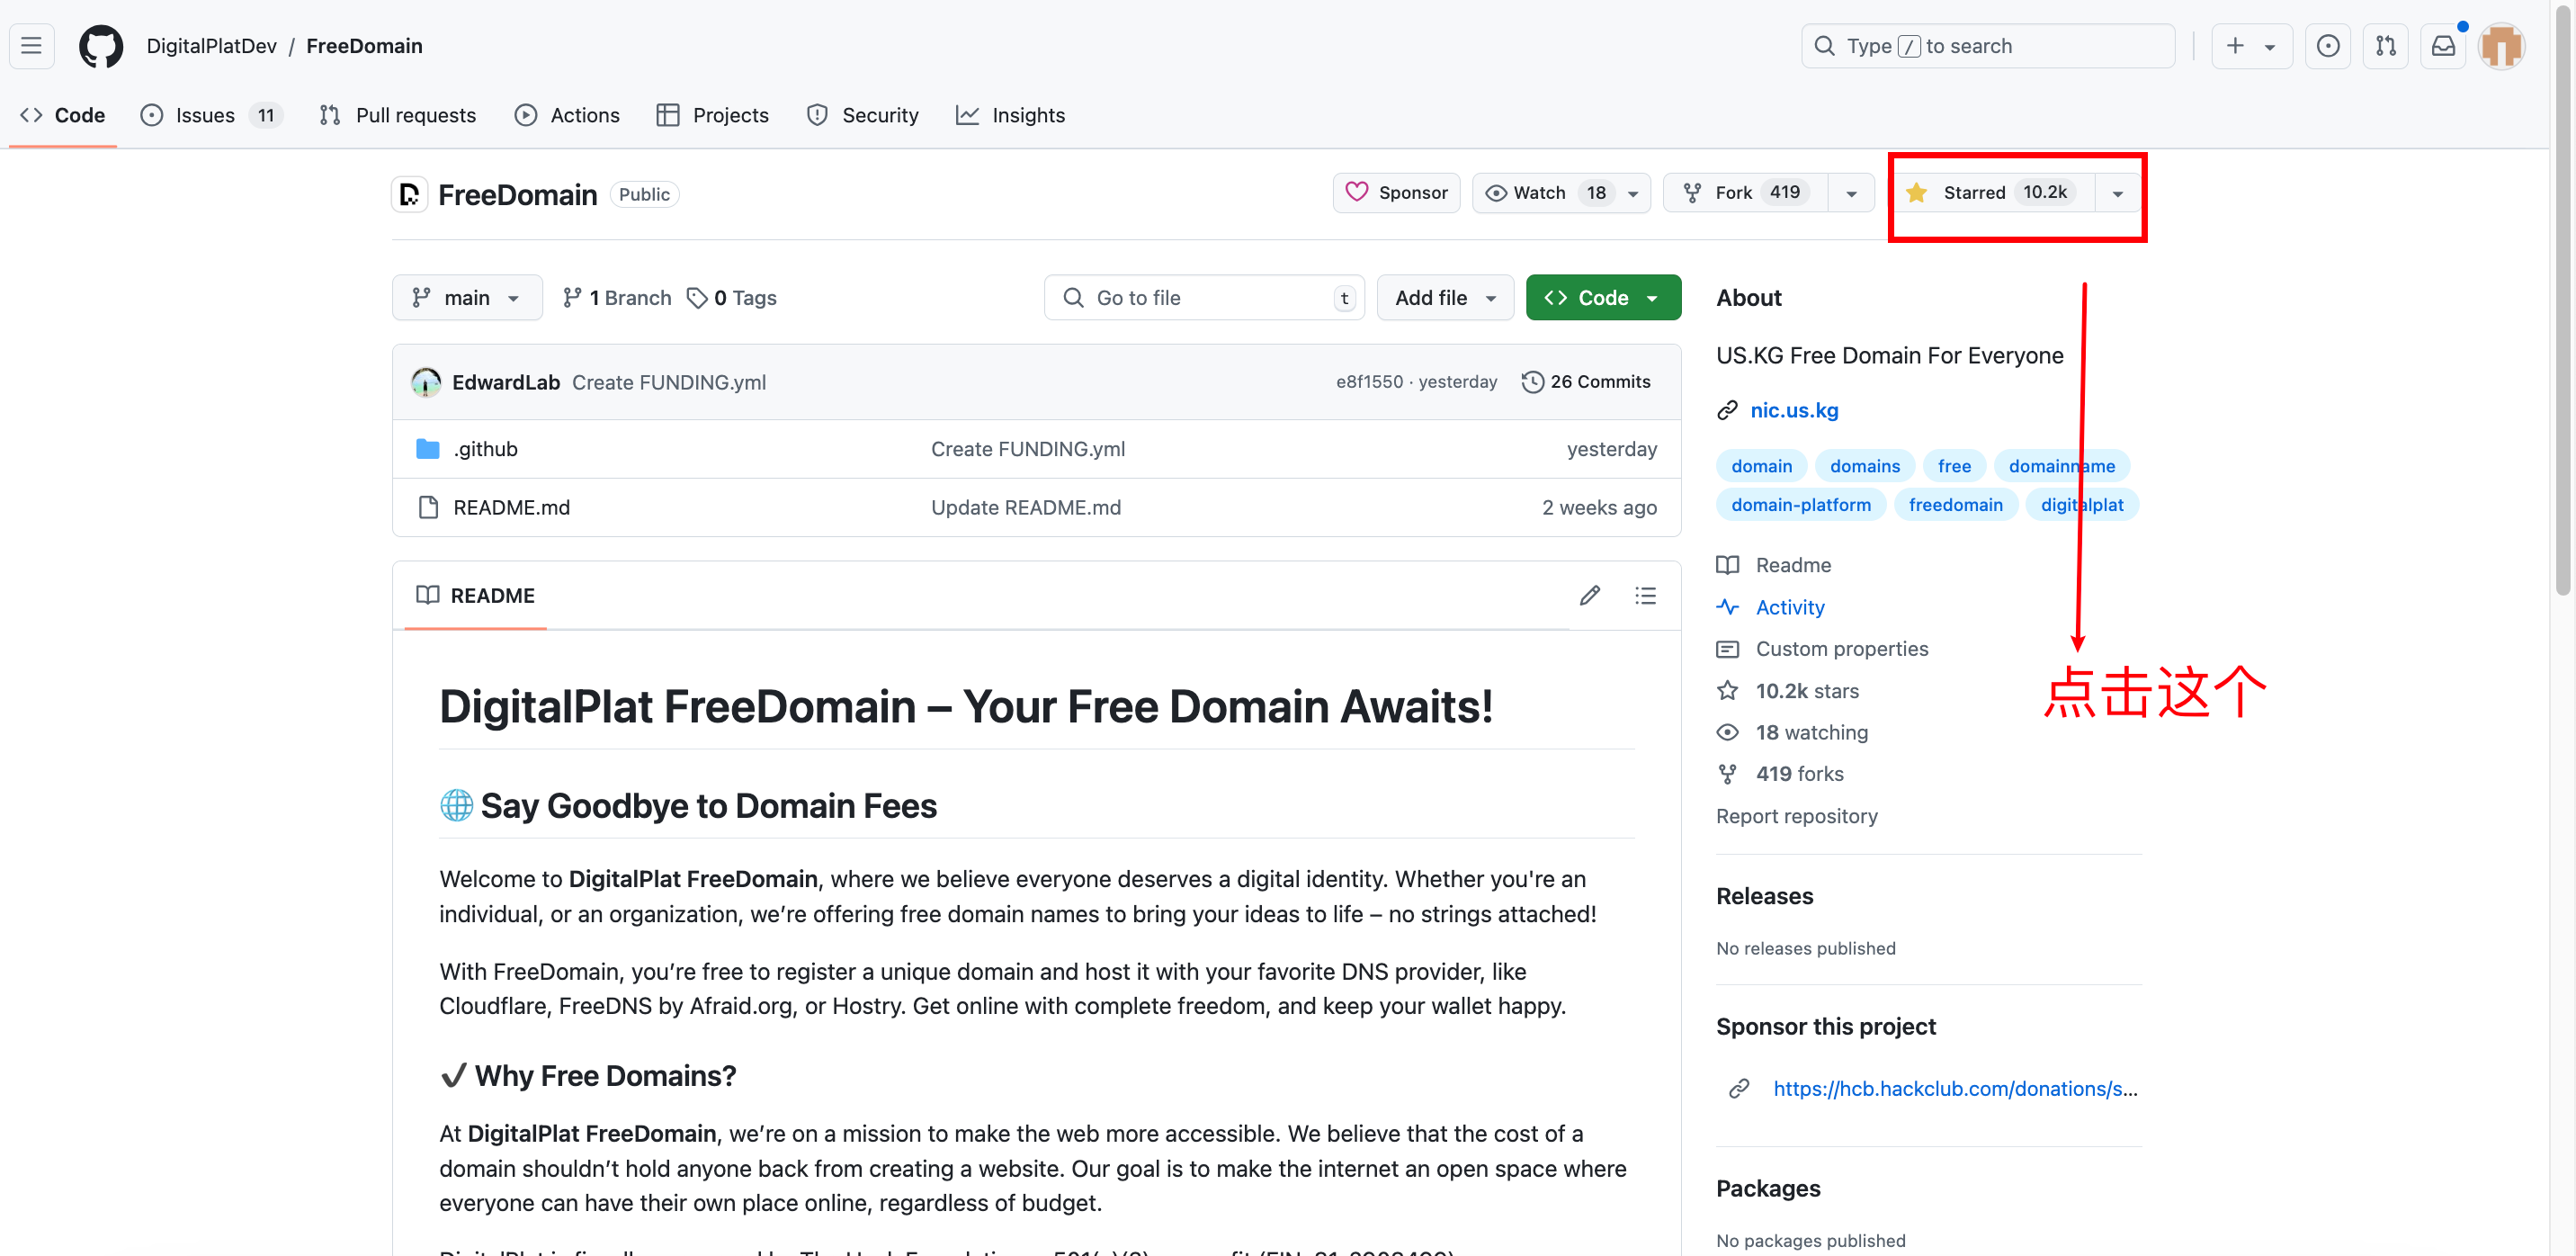Expand the star lists dropdown arrow
Screen dimensions: 2576x1256
pyautogui.click(x=2117, y=193)
